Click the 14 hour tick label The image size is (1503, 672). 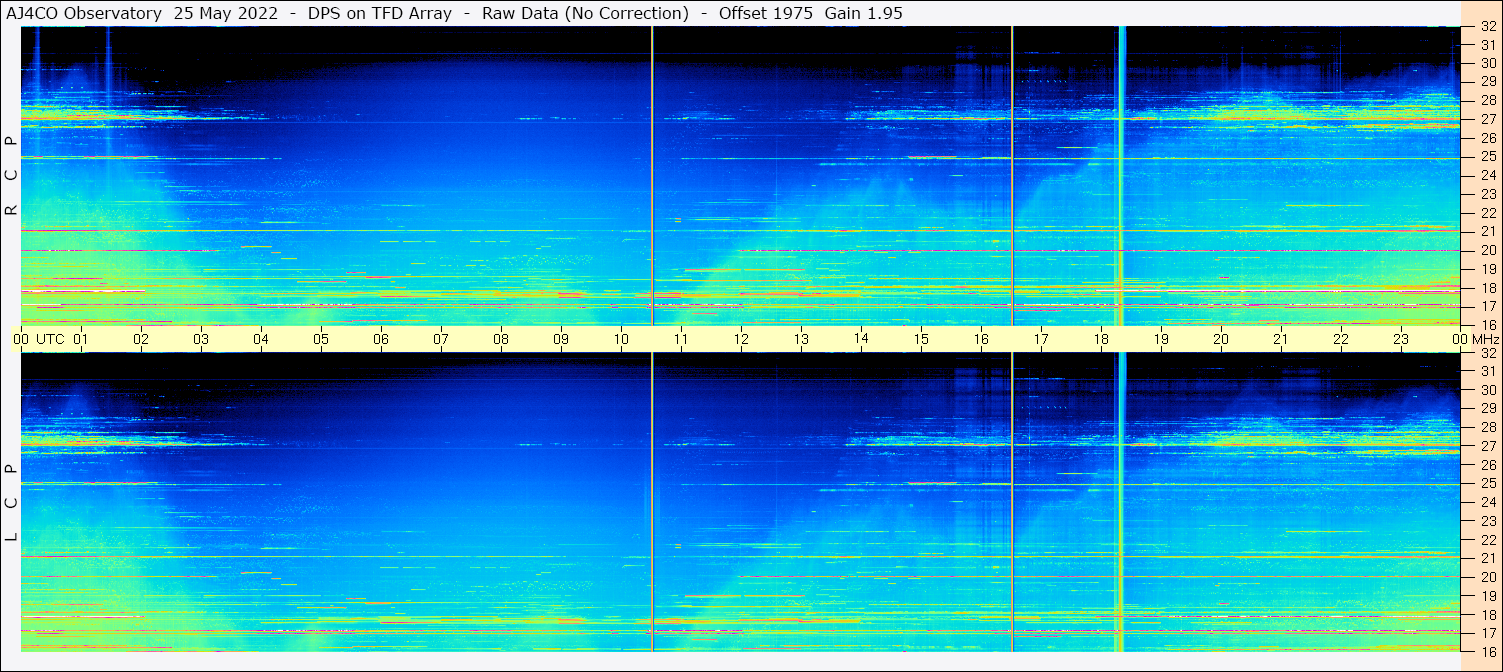pyautogui.click(x=861, y=338)
